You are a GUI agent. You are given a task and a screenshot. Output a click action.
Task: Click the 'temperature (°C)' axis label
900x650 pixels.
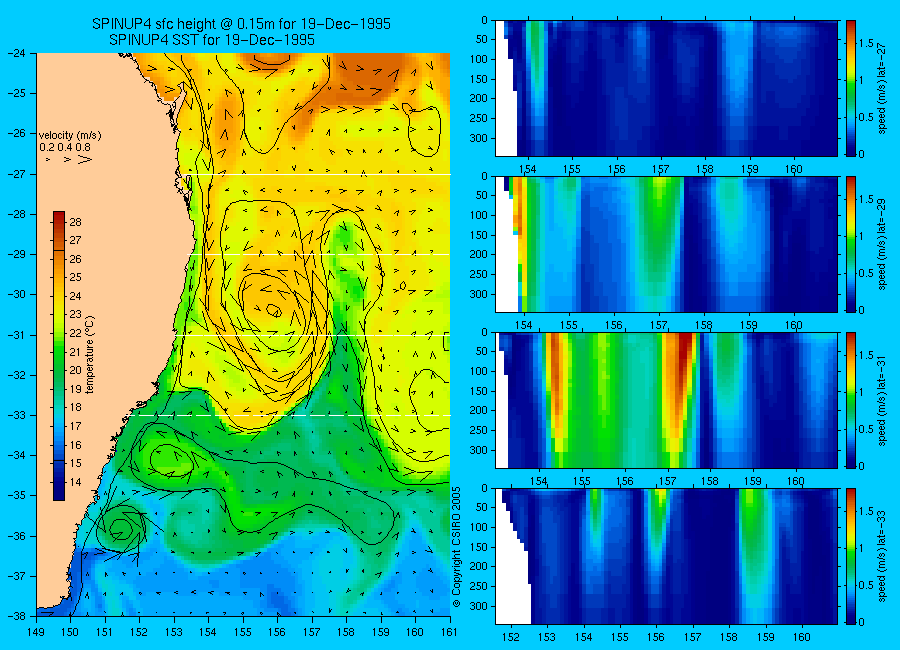coord(90,355)
